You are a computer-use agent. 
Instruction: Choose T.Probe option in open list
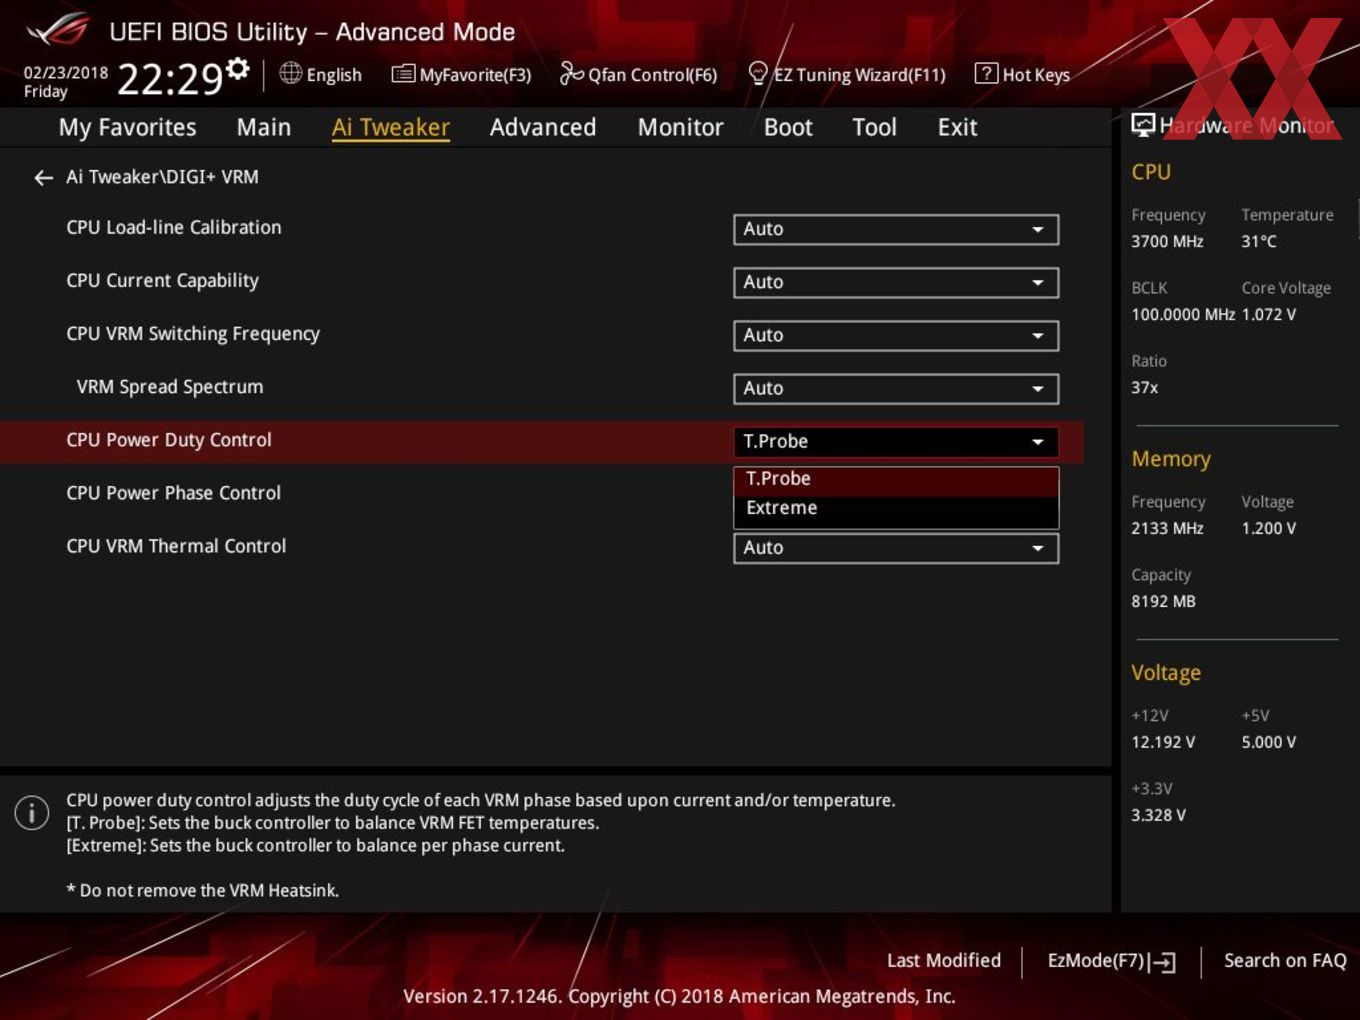896,479
